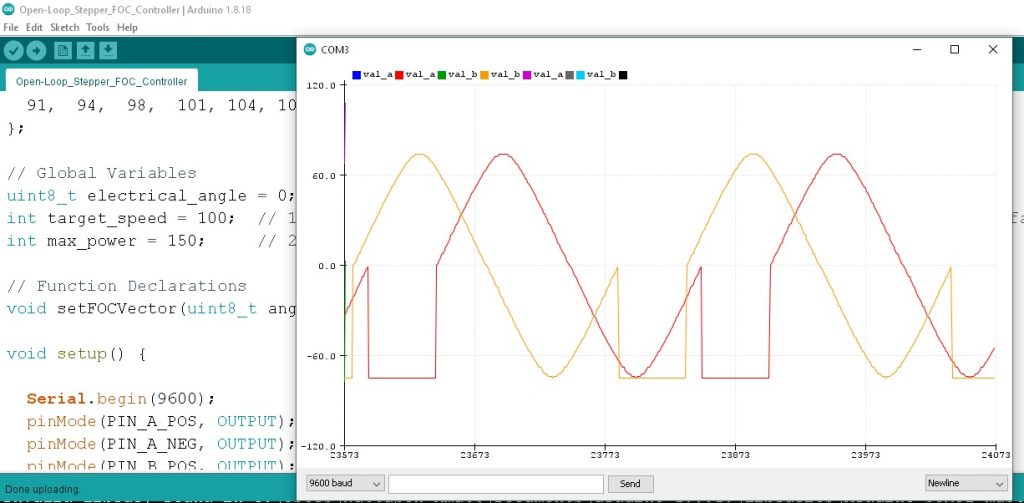This screenshot has width=1024, height=503.
Task: Click the 'void setup() {' line
Action: [76, 354]
